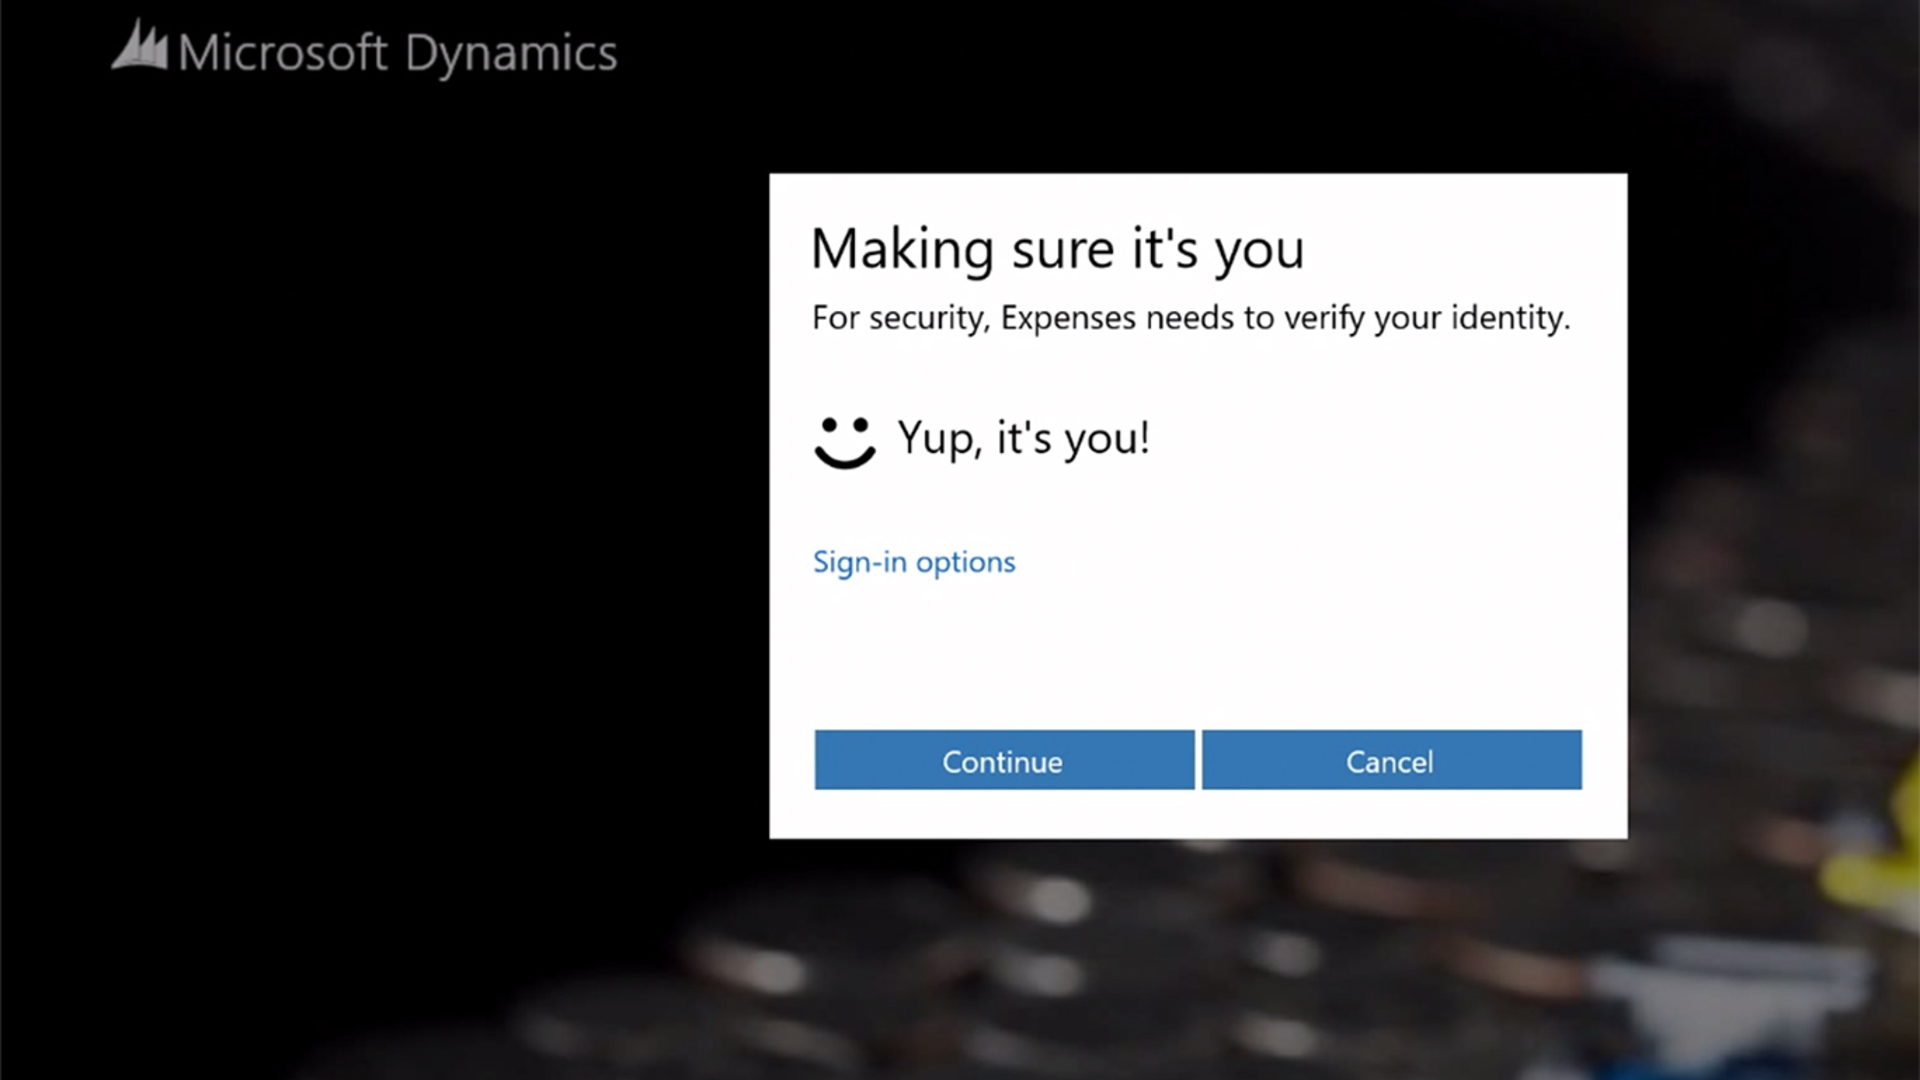Click the Windows Hello smiley face icon
Viewport: 1920px width, 1080px height.
[844, 441]
